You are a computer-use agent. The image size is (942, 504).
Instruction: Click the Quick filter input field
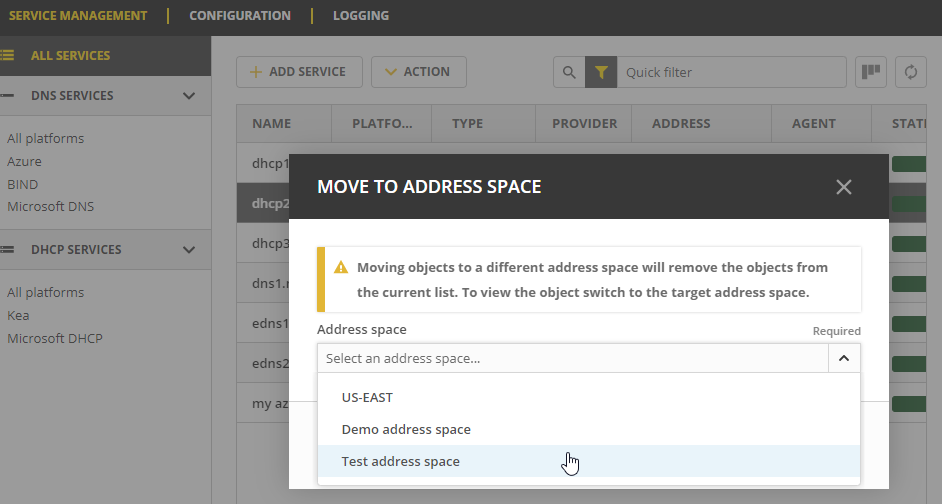coord(731,72)
